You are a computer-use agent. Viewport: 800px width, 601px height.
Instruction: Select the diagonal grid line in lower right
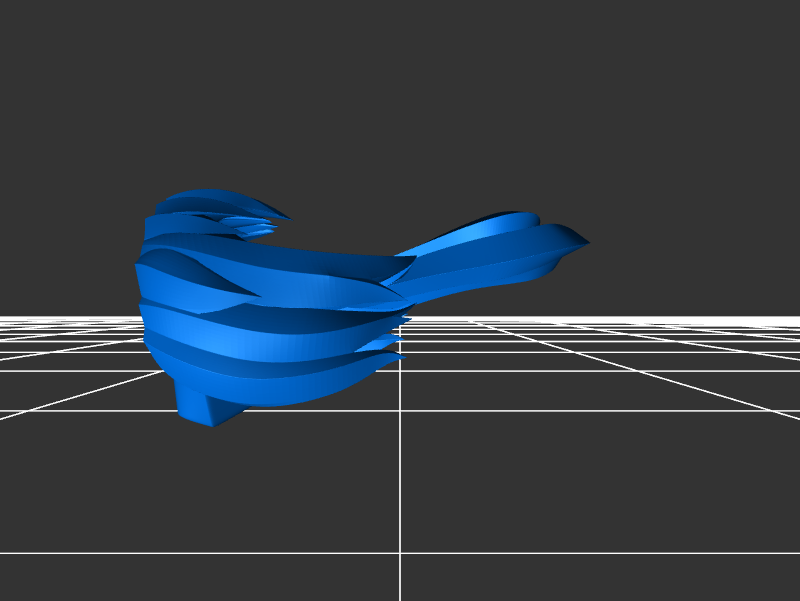[x=700, y=388]
